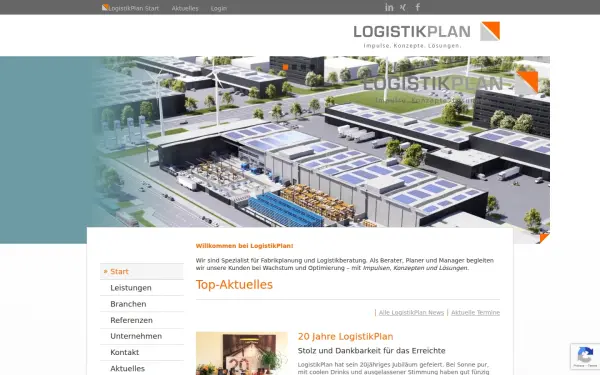
Task: Open LogistikPlan Start in top bar
Action: tap(134, 8)
